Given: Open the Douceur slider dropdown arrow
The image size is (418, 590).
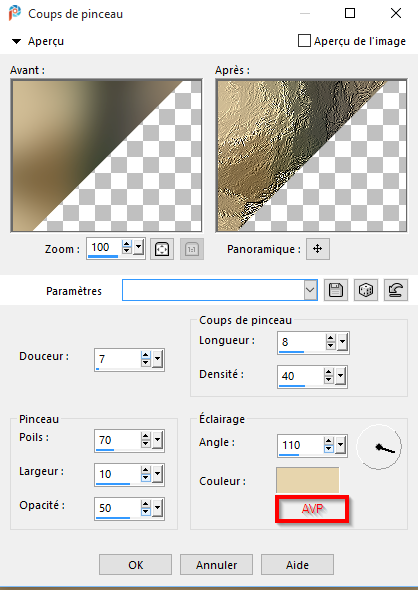Looking at the screenshot, I should tap(158, 359).
